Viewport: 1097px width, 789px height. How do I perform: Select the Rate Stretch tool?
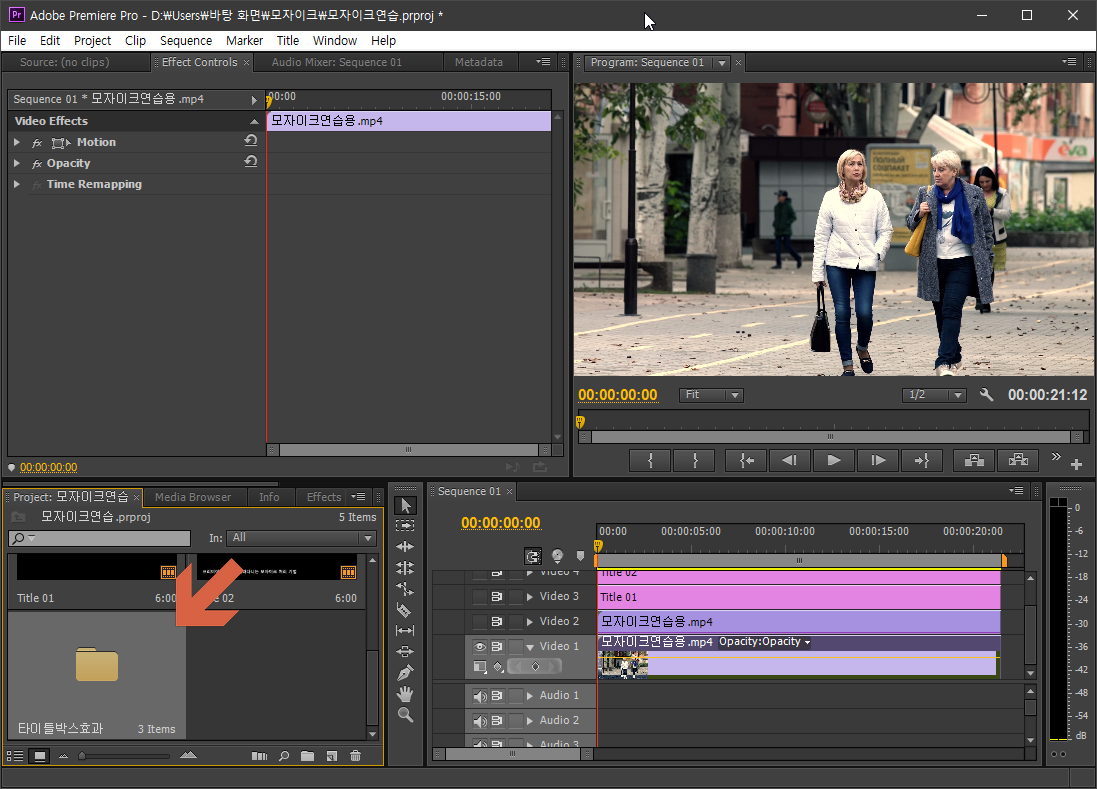[405, 589]
